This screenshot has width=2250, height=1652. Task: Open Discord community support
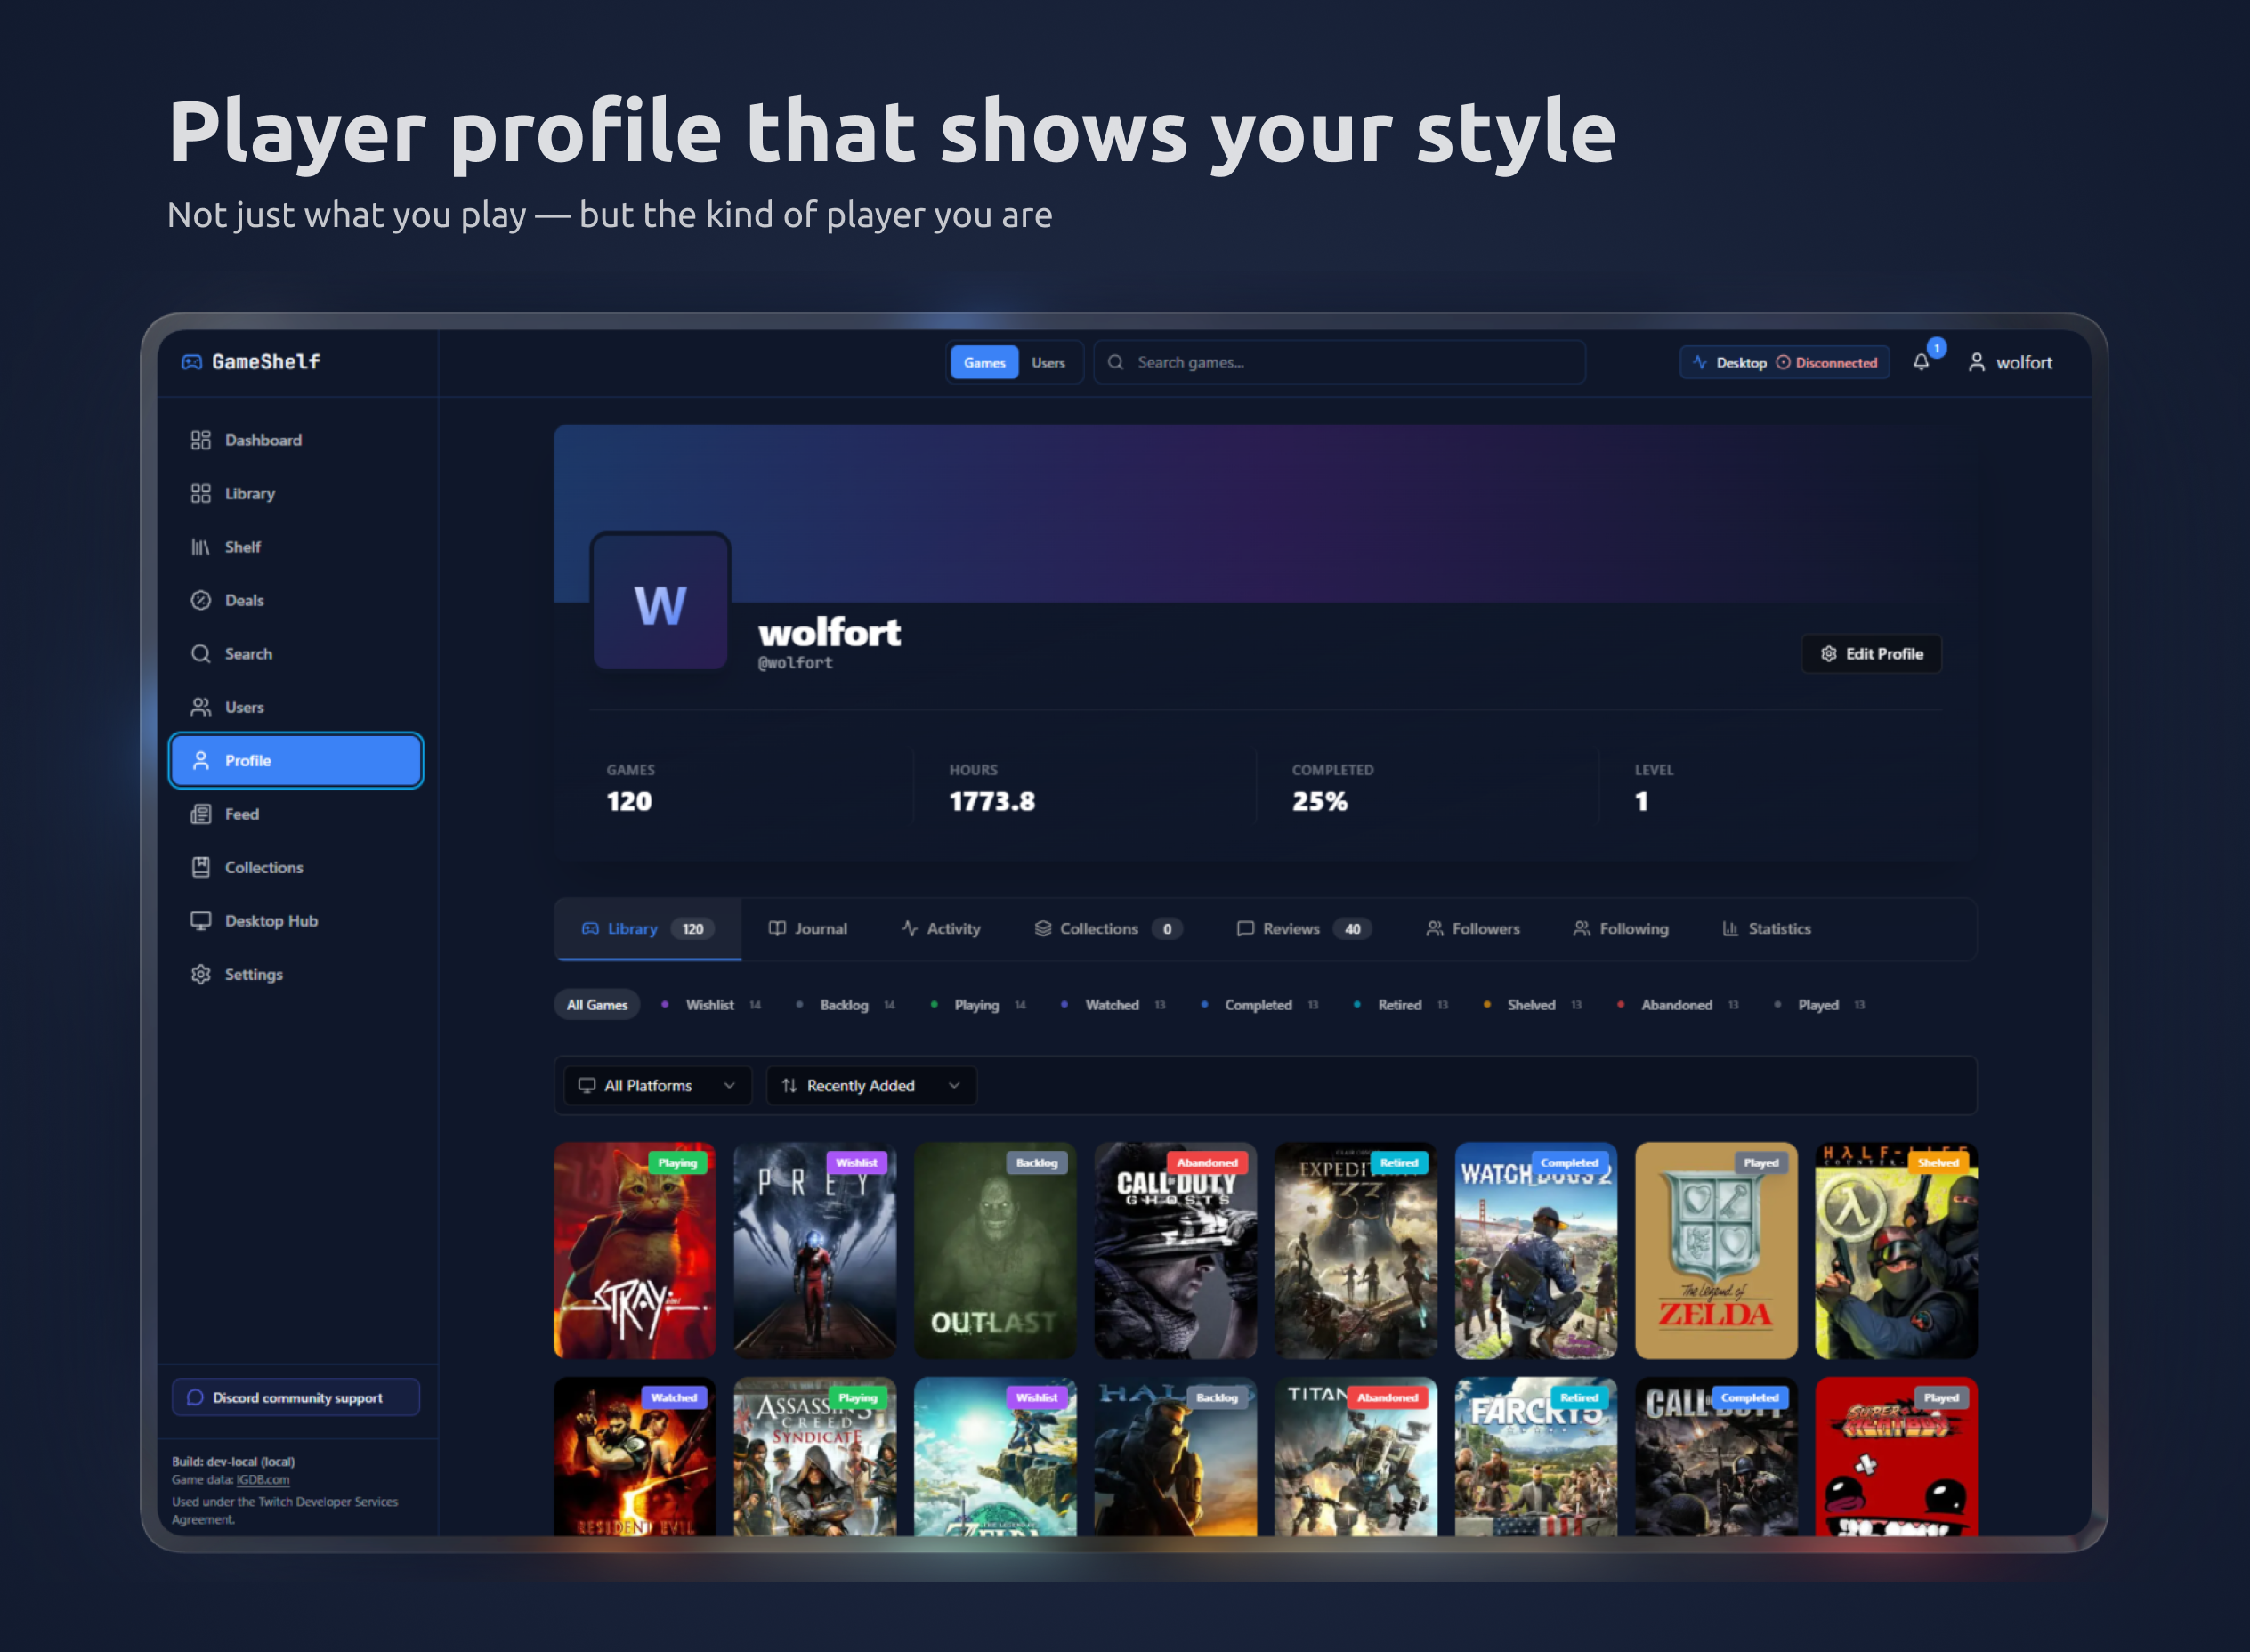tap(296, 1397)
